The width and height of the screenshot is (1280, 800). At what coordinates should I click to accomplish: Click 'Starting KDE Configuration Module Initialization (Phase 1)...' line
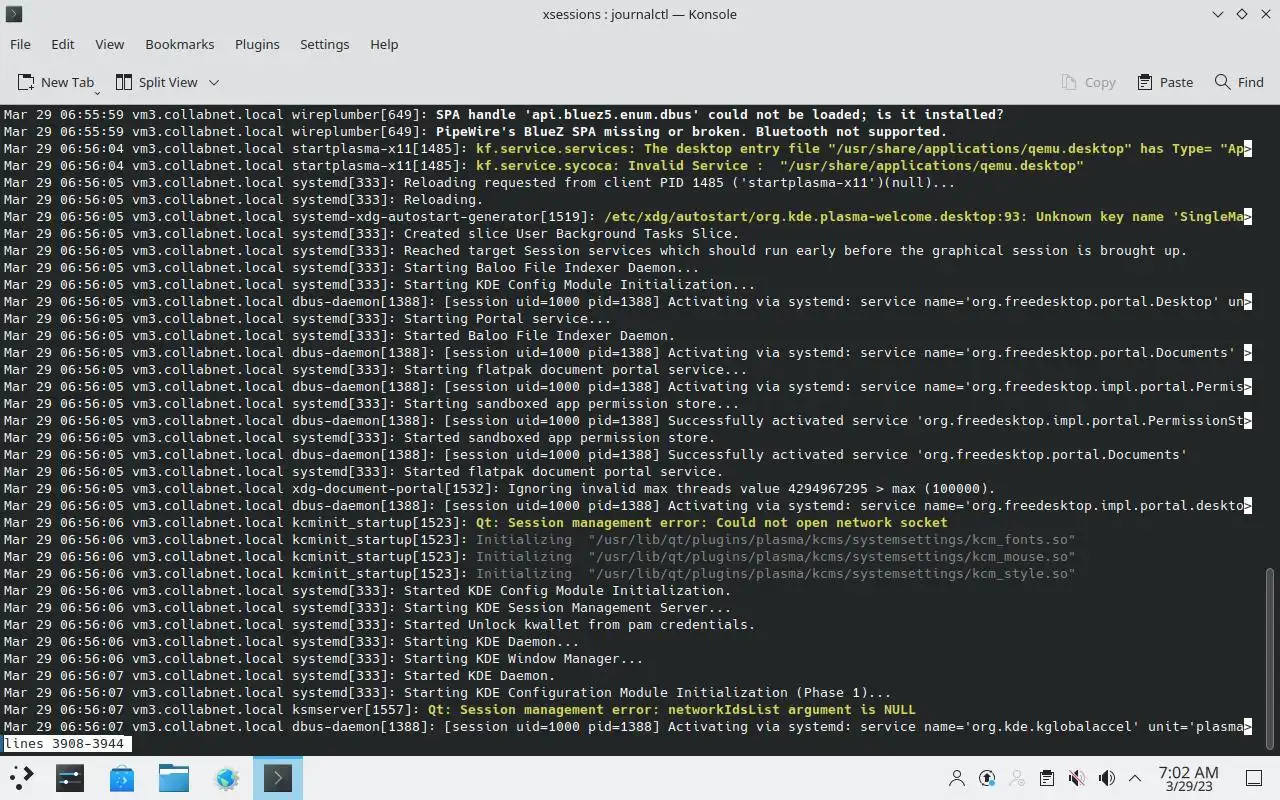coord(447,692)
